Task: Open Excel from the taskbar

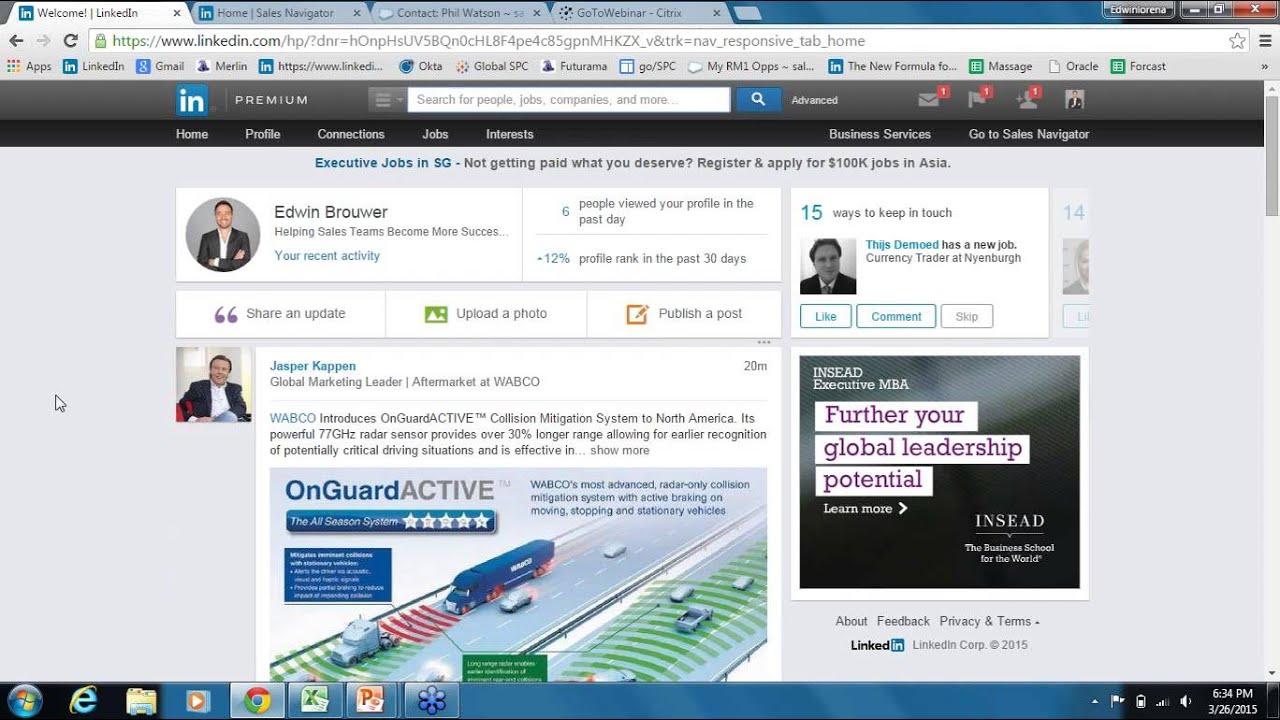Action: pyautogui.click(x=316, y=700)
